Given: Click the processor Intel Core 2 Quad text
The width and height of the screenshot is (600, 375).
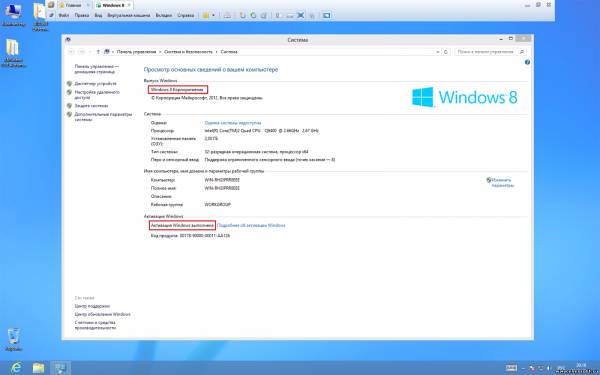Looking at the screenshot, I should coord(261,131).
